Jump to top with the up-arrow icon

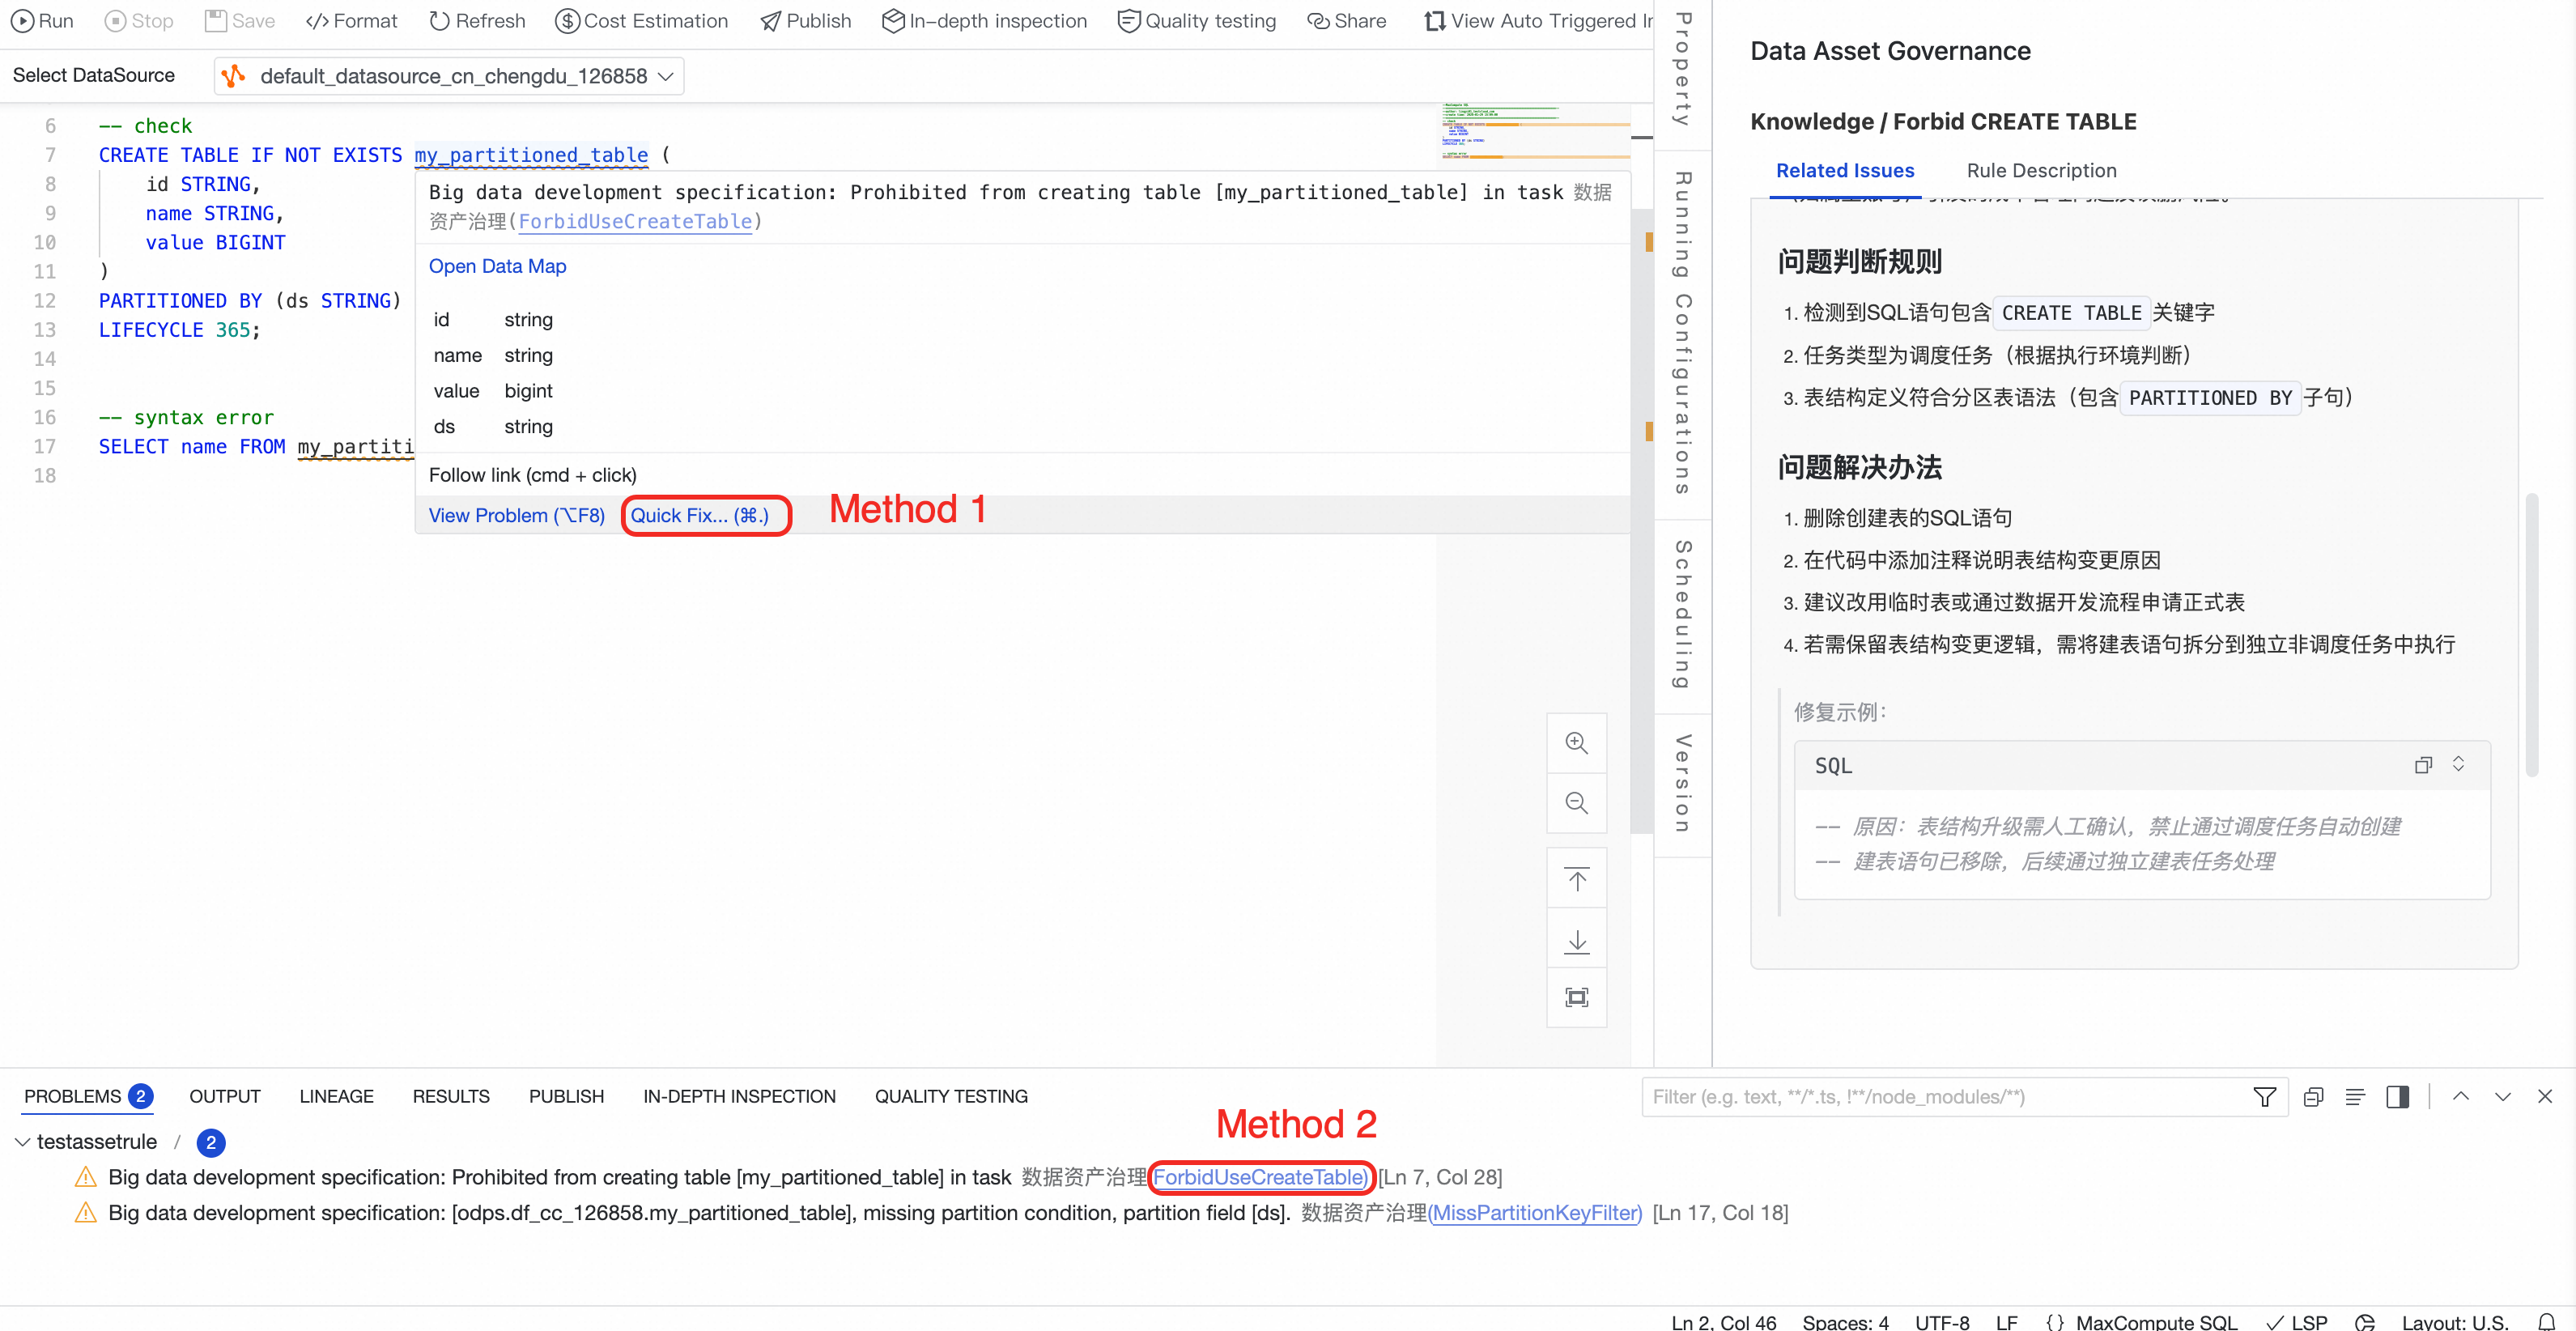point(1576,879)
